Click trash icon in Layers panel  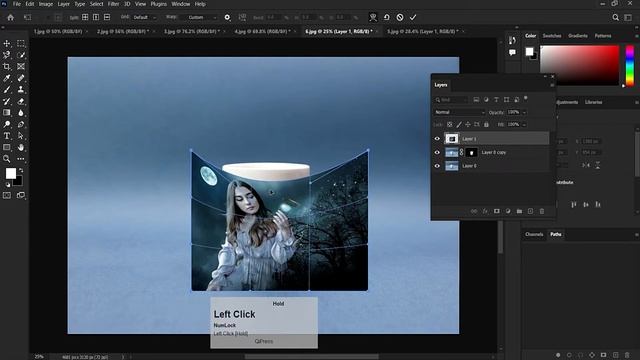[x=542, y=211]
